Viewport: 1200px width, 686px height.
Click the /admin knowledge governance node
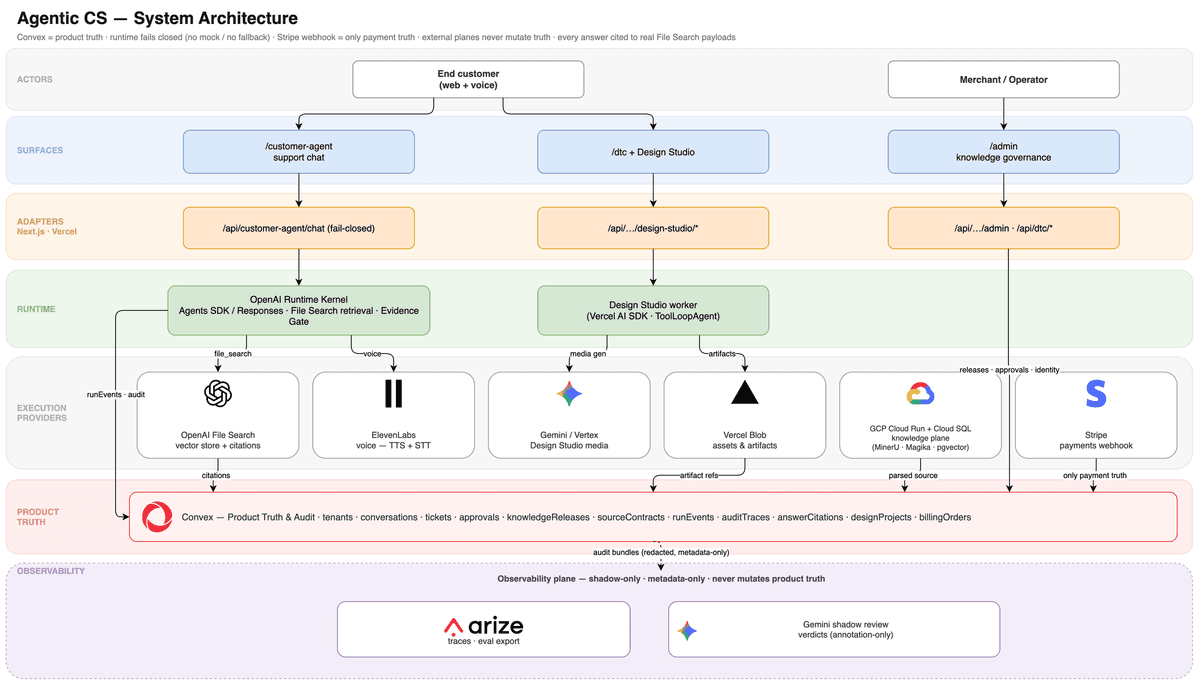click(1004, 151)
